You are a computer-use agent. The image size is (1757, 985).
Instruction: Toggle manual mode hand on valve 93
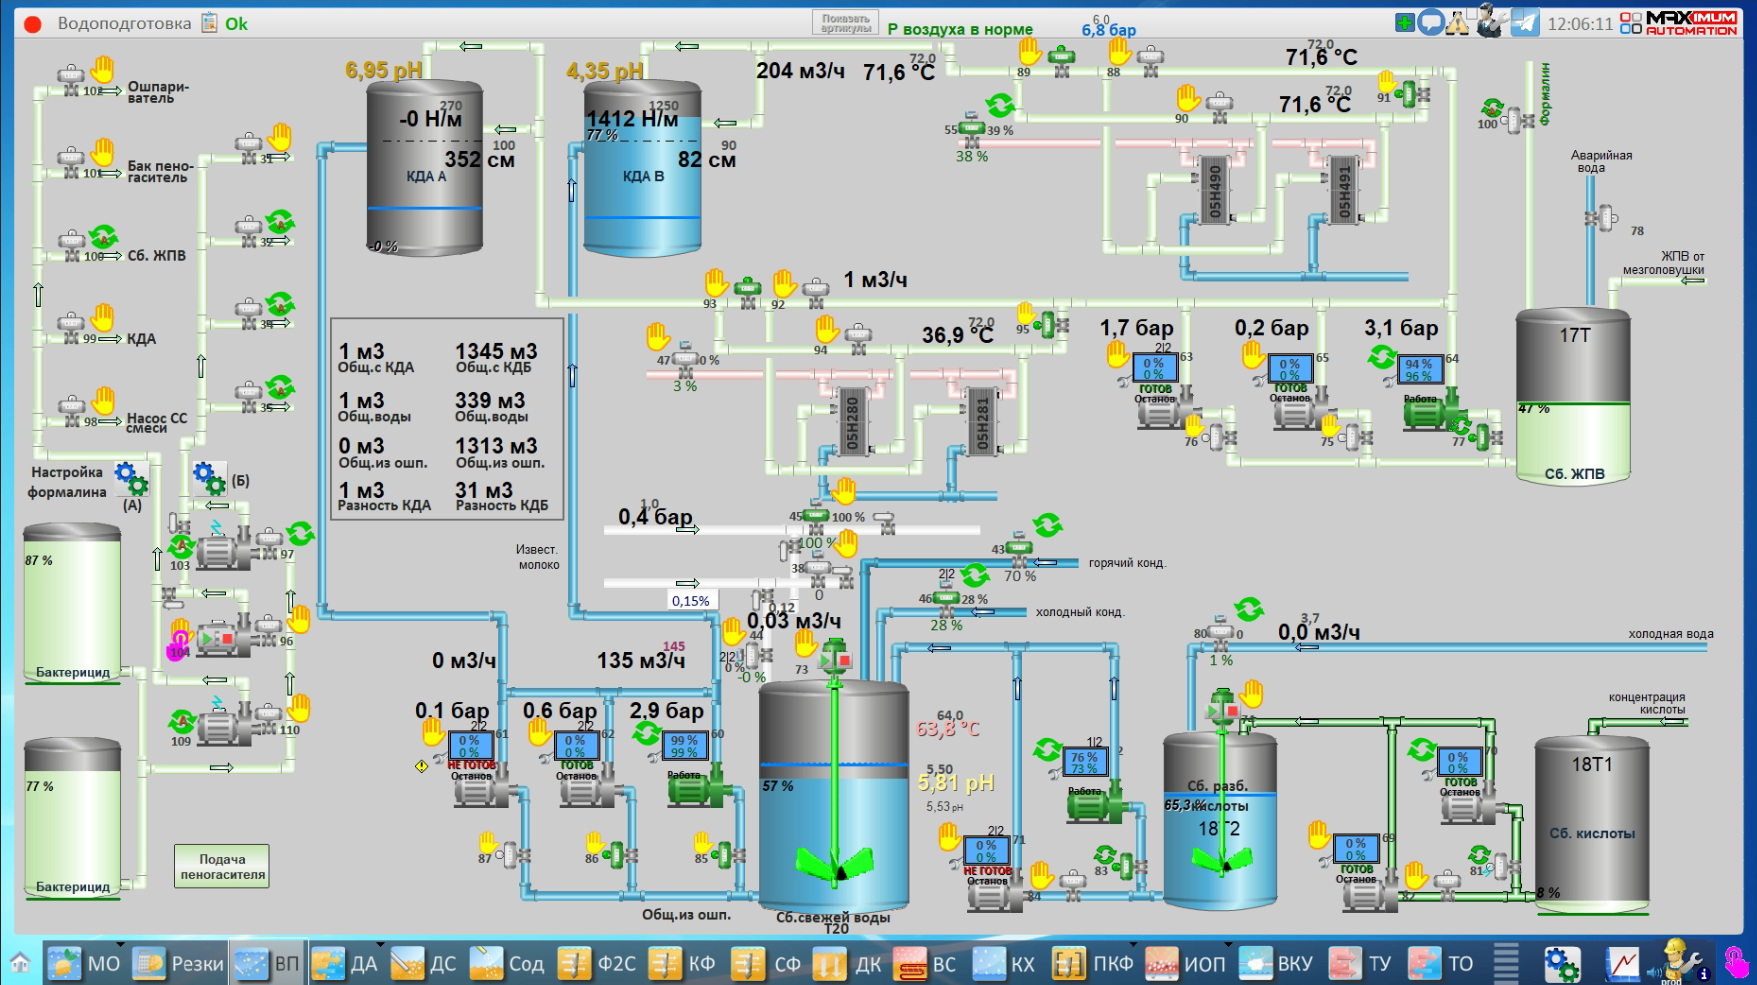point(716,281)
